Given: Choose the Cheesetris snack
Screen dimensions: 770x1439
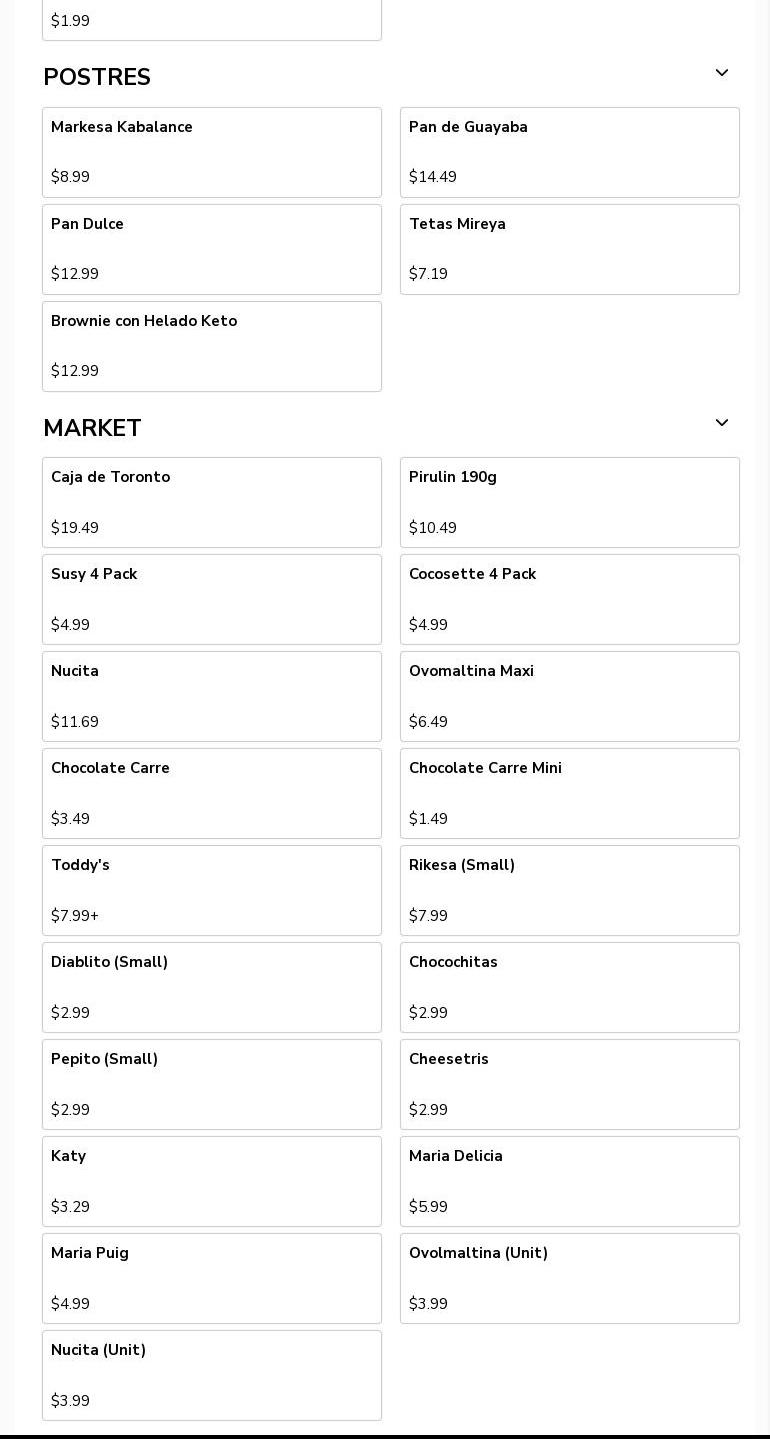Looking at the screenshot, I should click(x=569, y=1084).
